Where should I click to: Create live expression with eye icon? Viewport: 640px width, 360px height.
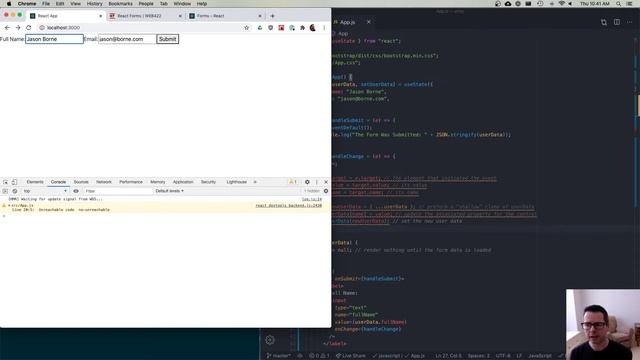(x=76, y=191)
